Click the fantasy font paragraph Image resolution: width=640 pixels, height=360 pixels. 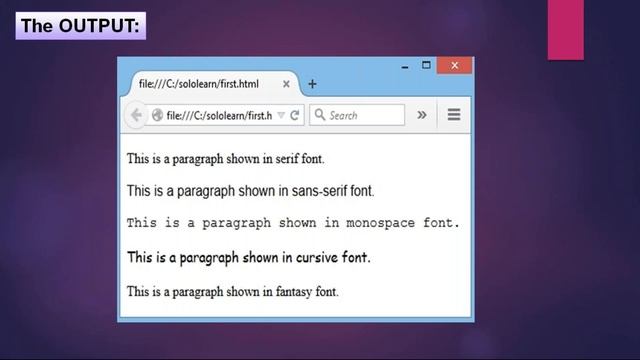[233, 292]
